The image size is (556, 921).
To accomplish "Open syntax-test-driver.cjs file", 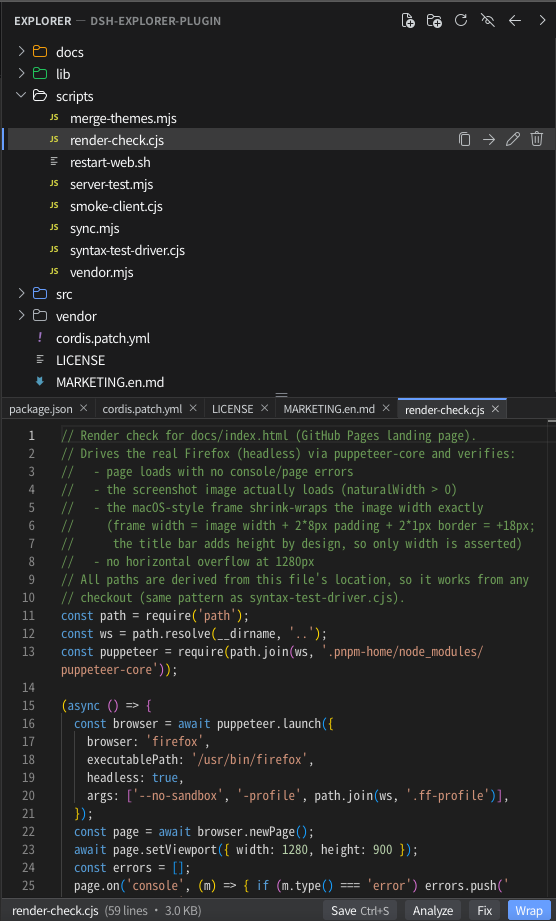I will [x=127, y=250].
